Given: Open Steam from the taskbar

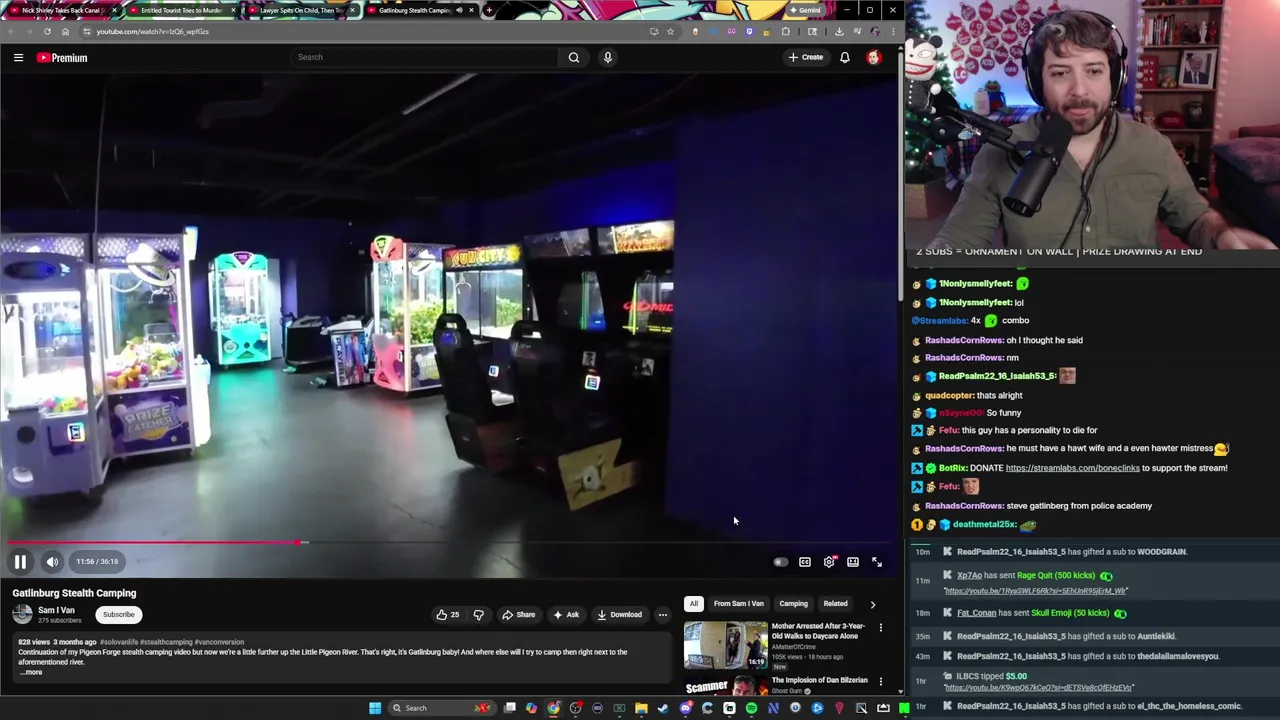Looking at the screenshot, I should (x=663, y=708).
